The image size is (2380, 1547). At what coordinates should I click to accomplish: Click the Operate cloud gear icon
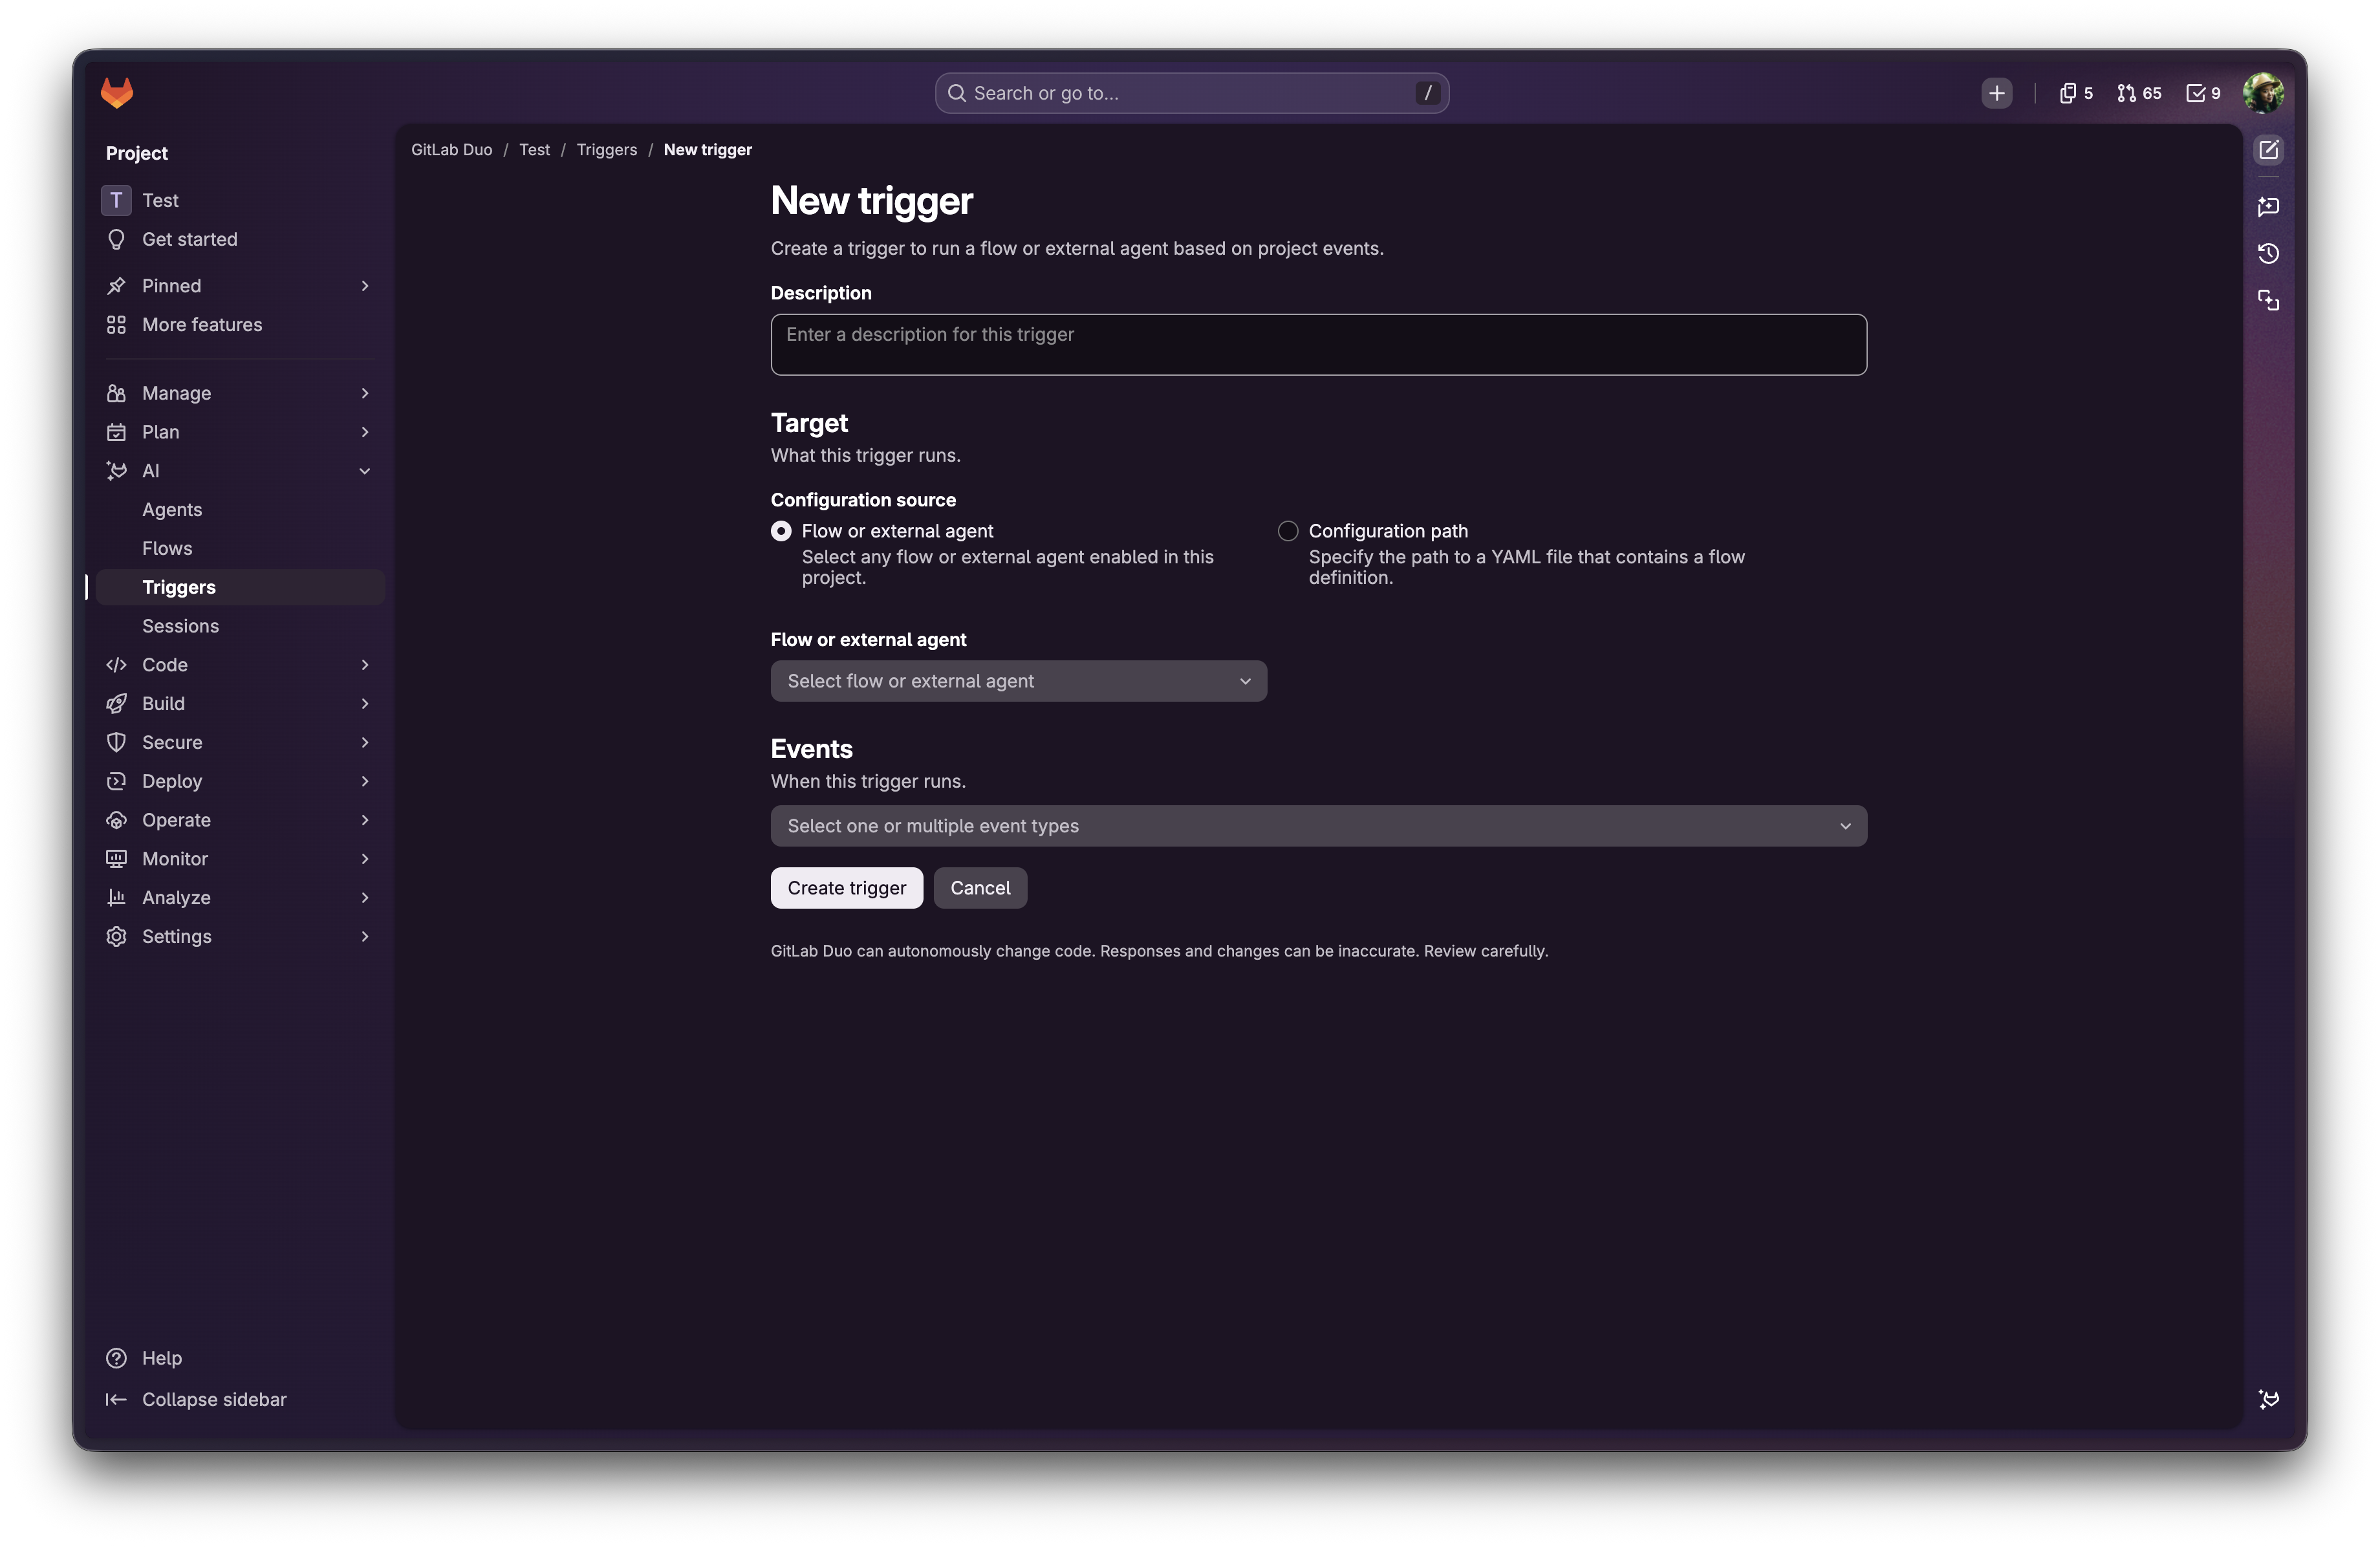[116, 820]
